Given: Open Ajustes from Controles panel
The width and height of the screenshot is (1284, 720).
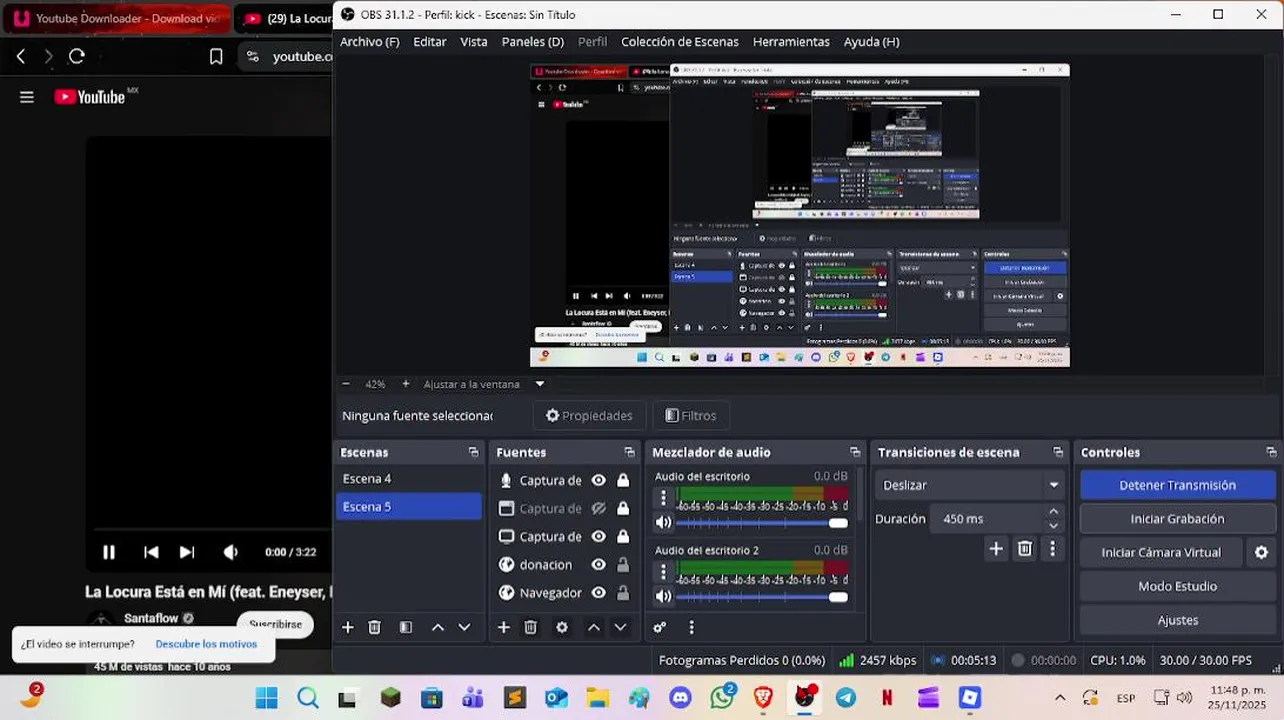Looking at the screenshot, I should 1177,620.
